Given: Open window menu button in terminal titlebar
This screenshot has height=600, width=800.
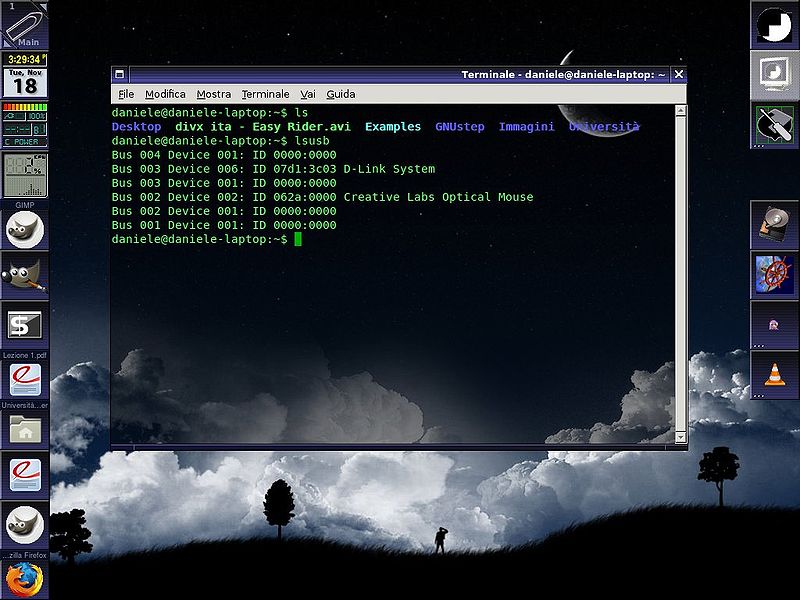Looking at the screenshot, I should point(120,74).
